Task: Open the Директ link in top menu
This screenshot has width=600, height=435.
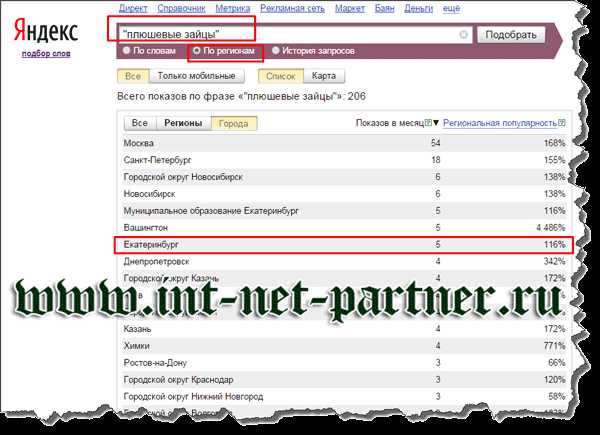Action: click(x=133, y=8)
